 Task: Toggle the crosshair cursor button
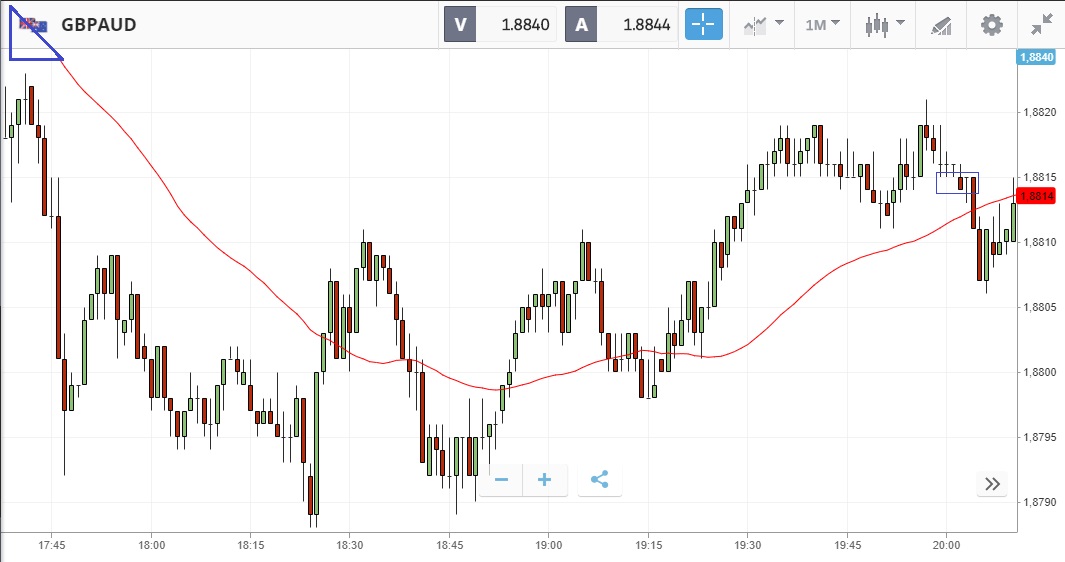[703, 24]
